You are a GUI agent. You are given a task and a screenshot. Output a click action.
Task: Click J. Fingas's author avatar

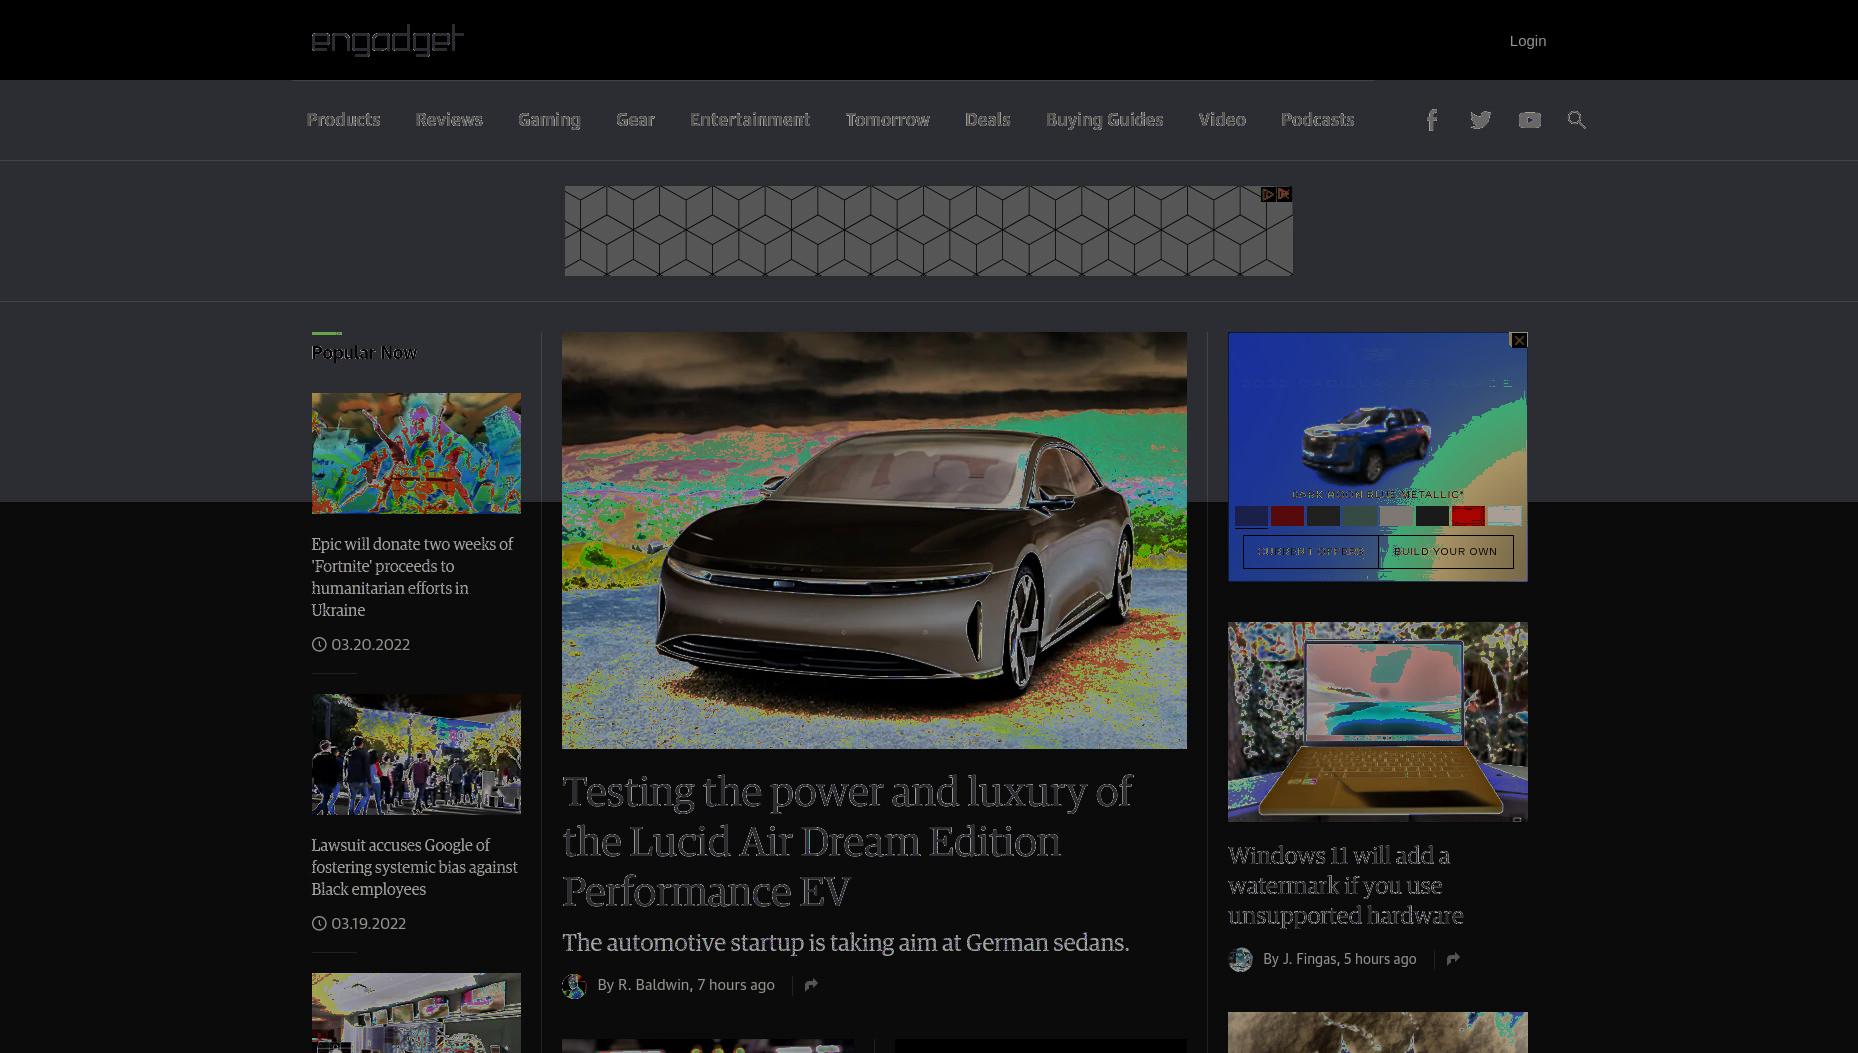(1240, 960)
